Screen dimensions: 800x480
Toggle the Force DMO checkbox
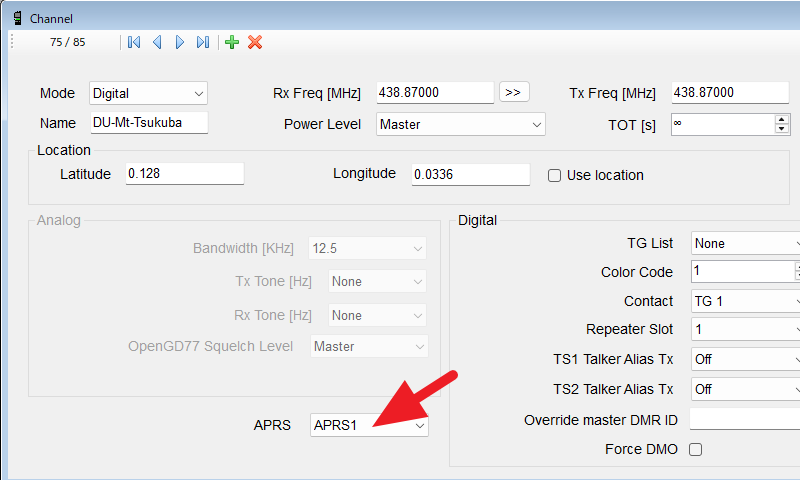[696, 450]
